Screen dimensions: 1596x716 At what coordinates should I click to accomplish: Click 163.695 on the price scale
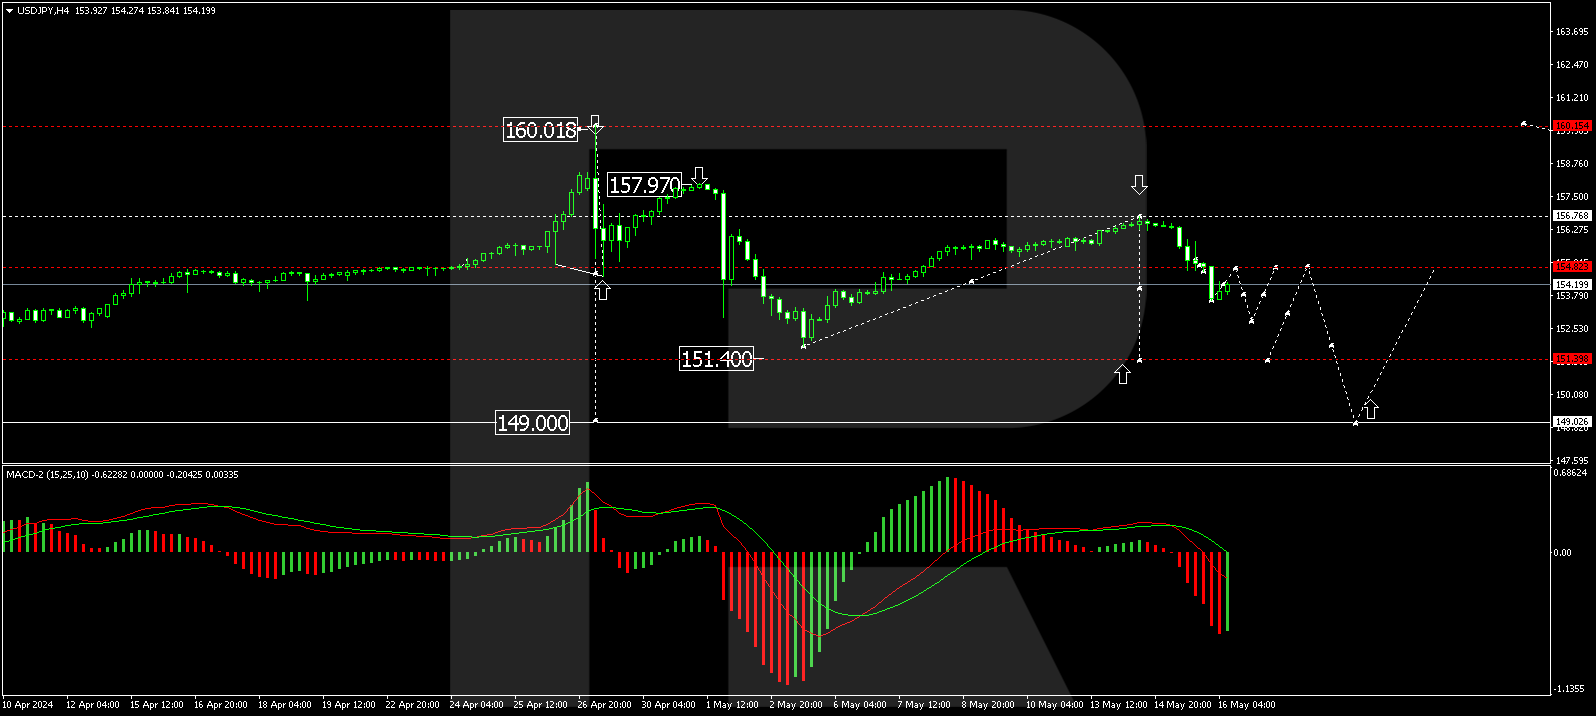pos(1572,32)
